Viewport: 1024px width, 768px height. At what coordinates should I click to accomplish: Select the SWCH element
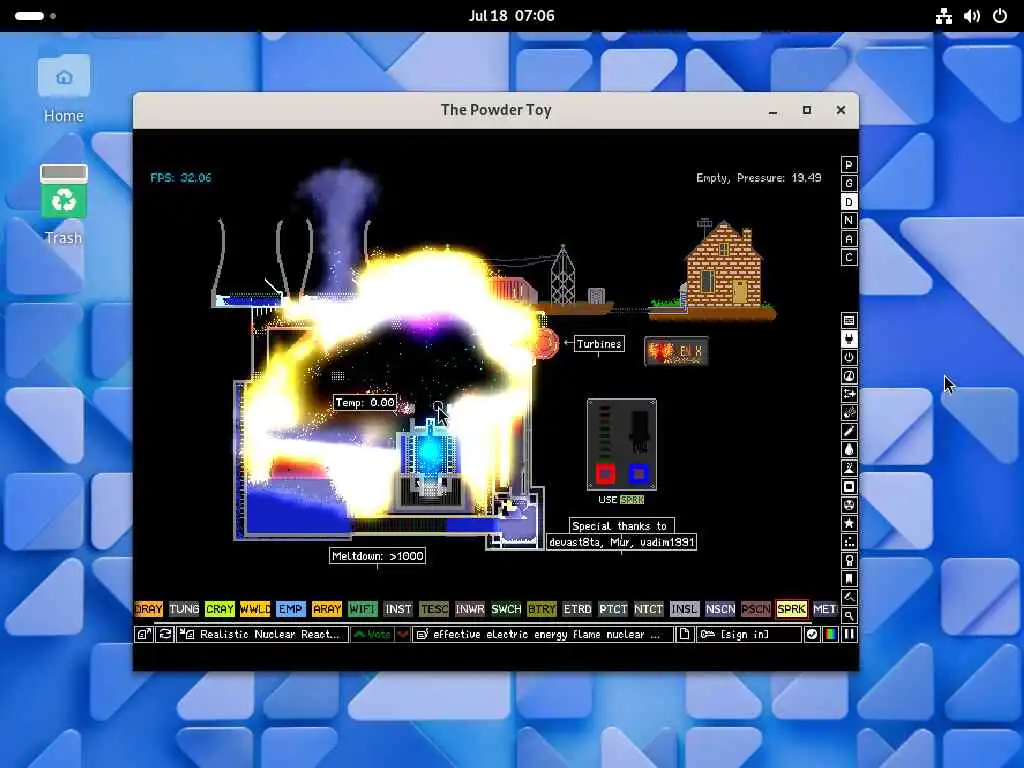(506, 609)
